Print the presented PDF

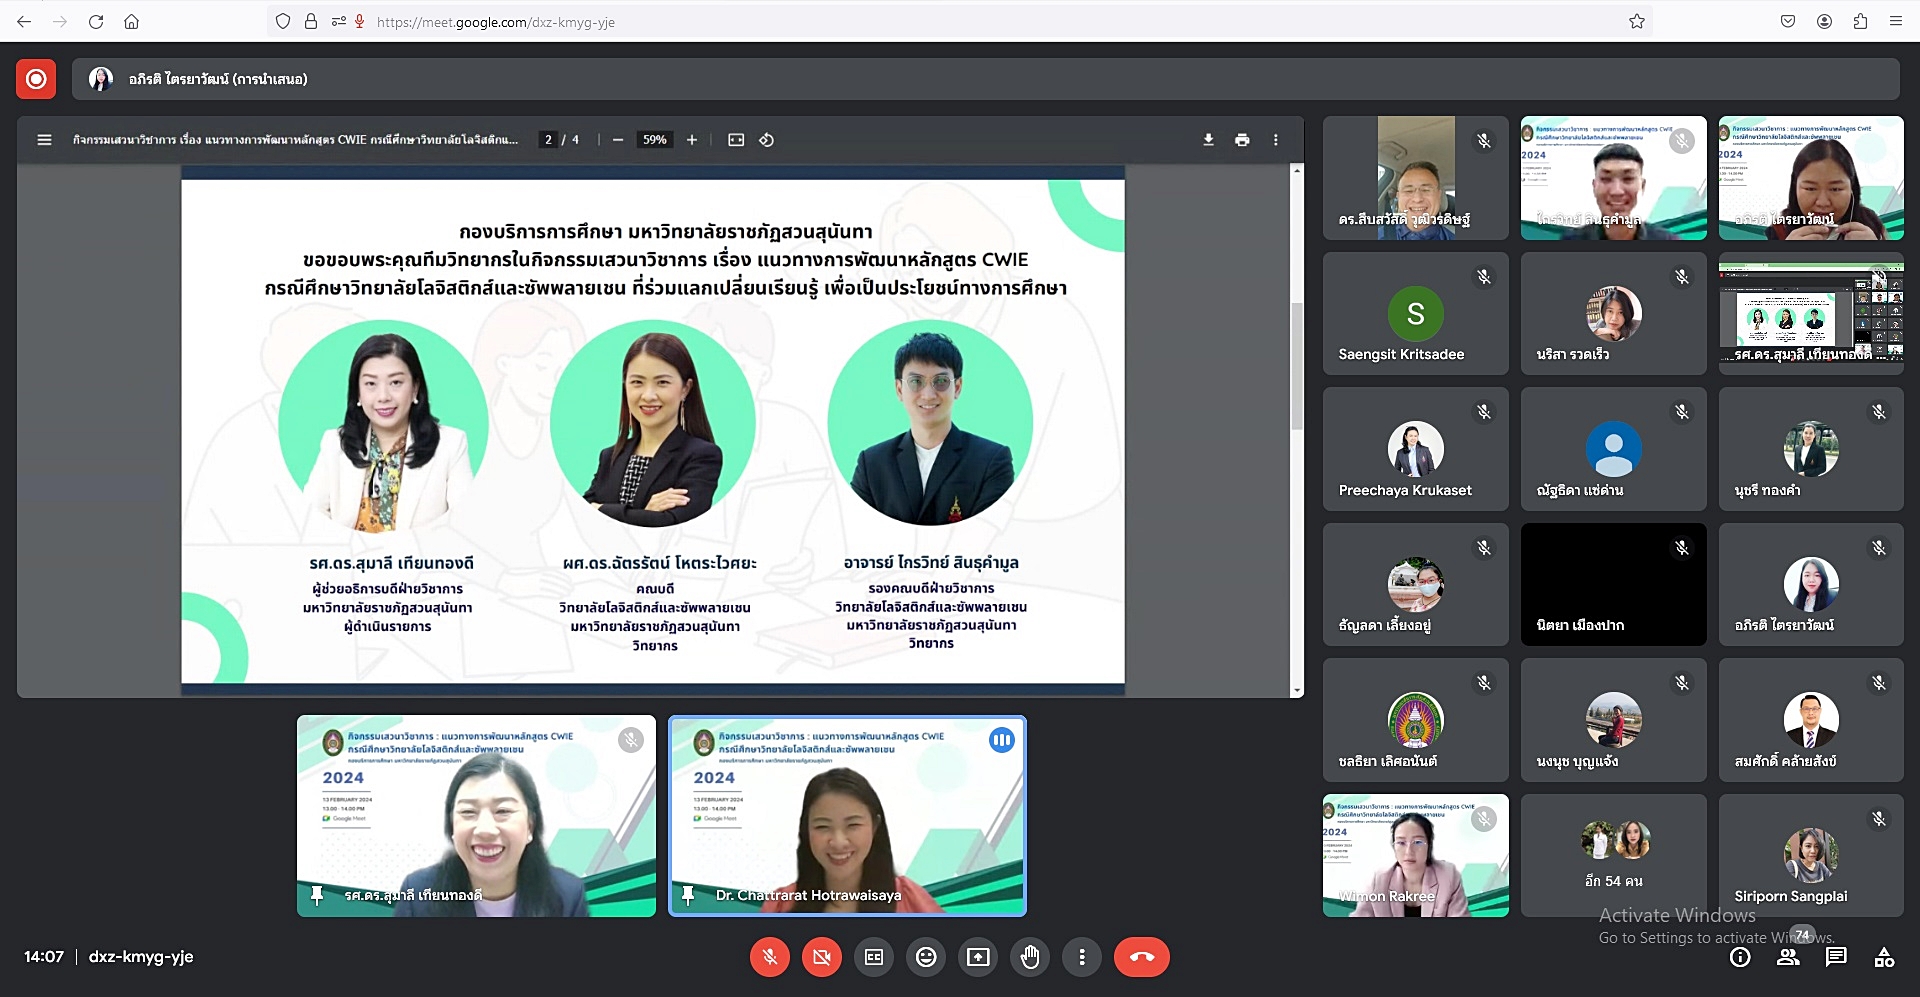coord(1242,140)
